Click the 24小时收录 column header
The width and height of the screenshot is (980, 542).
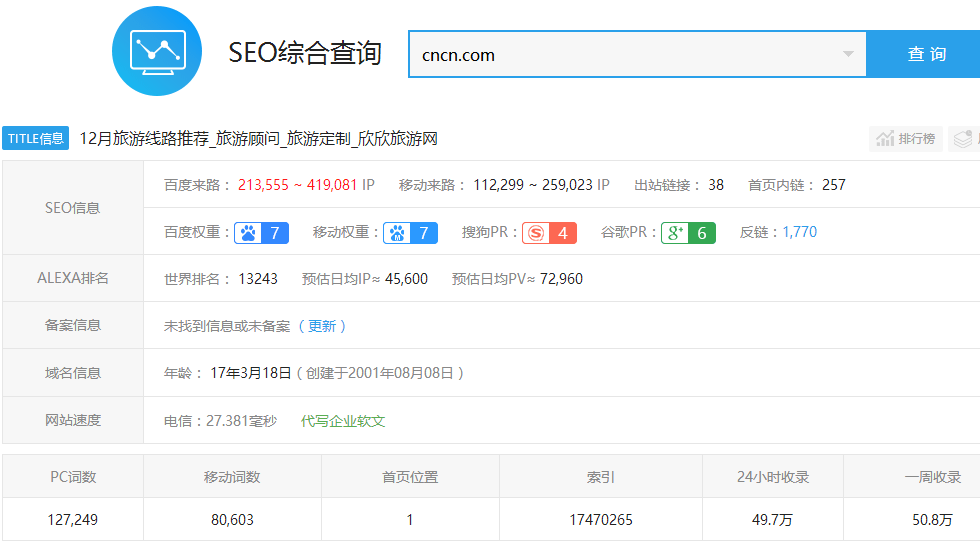pos(773,477)
